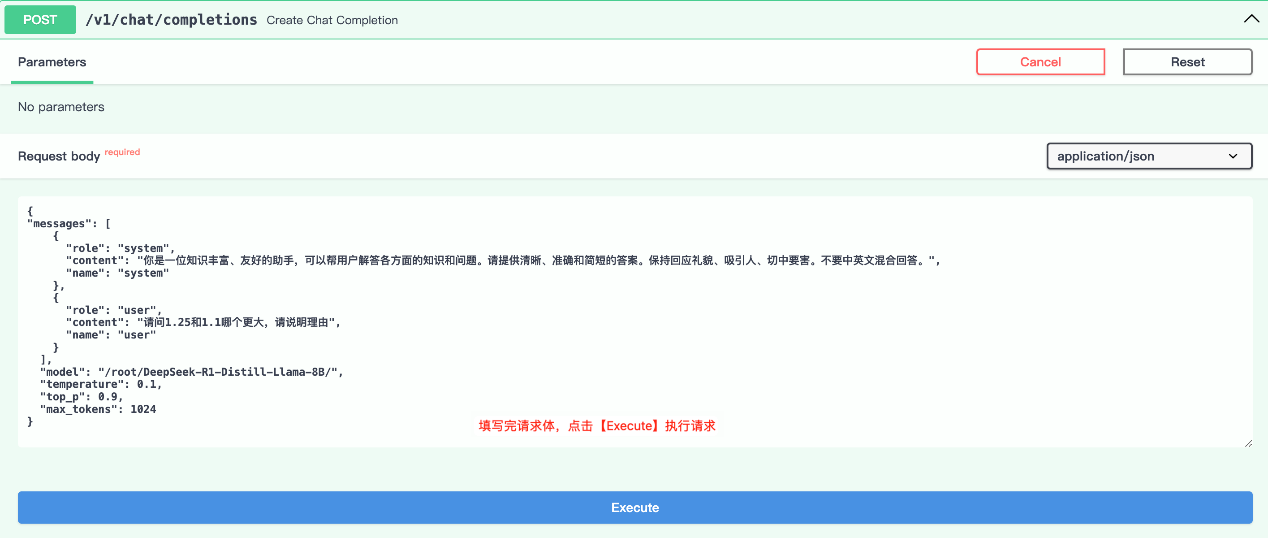Click the Request body section label
This screenshot has width=1268, height=538.
59,156
